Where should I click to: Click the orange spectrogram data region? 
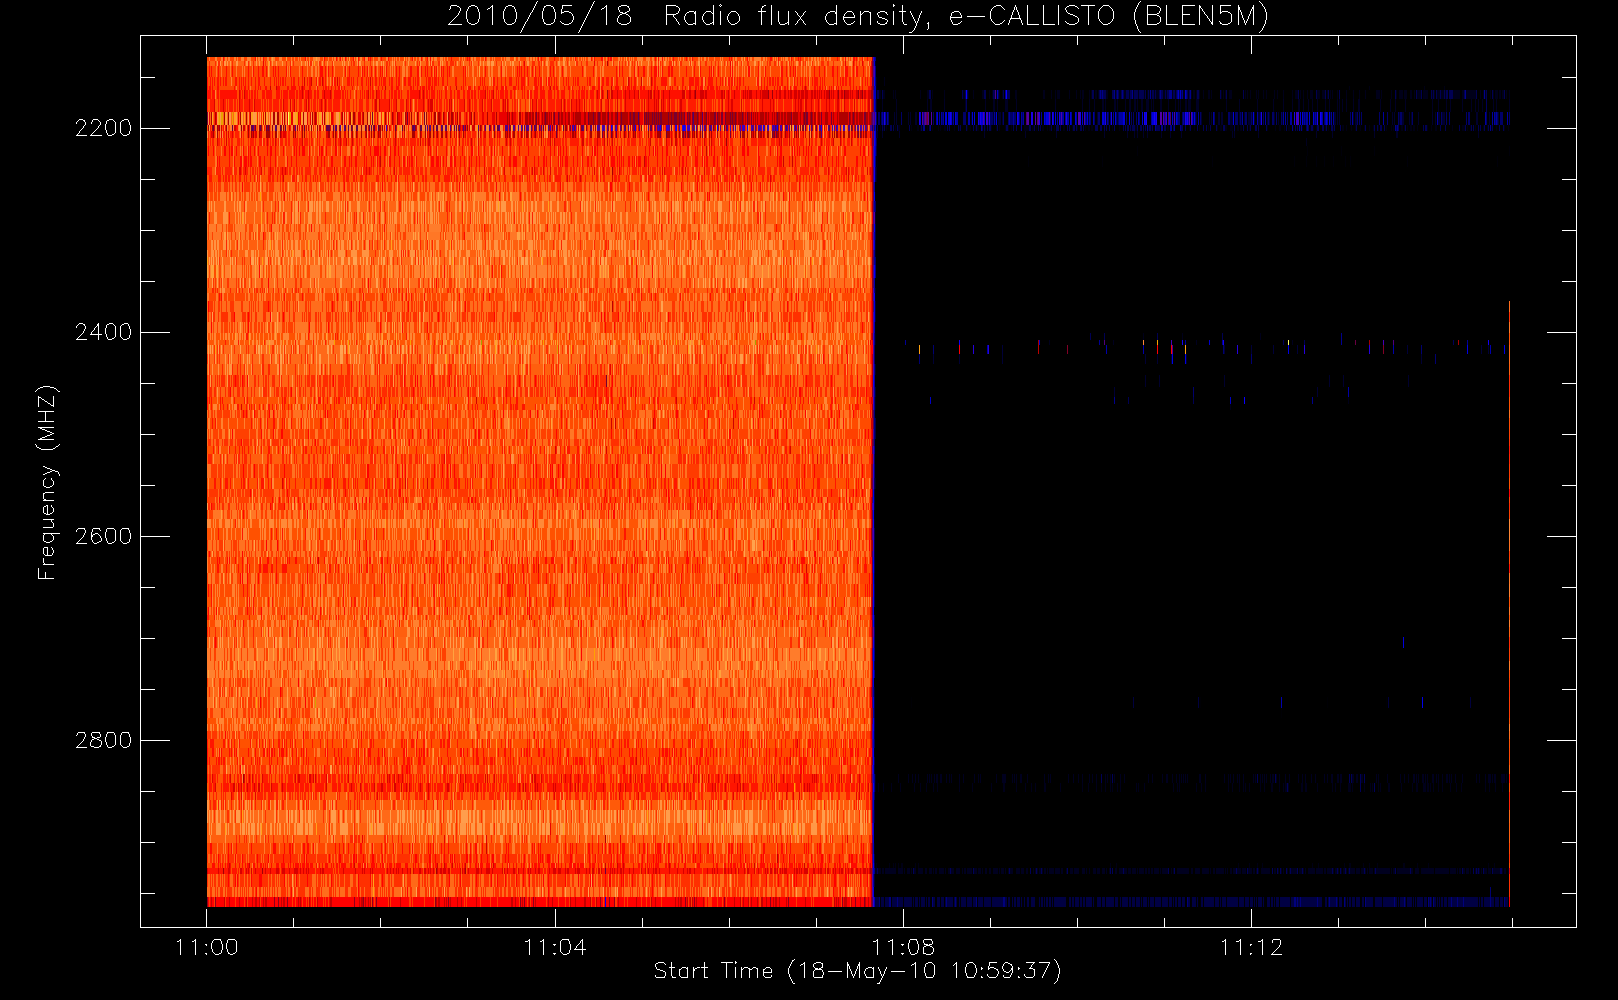(x=540, y=482)
